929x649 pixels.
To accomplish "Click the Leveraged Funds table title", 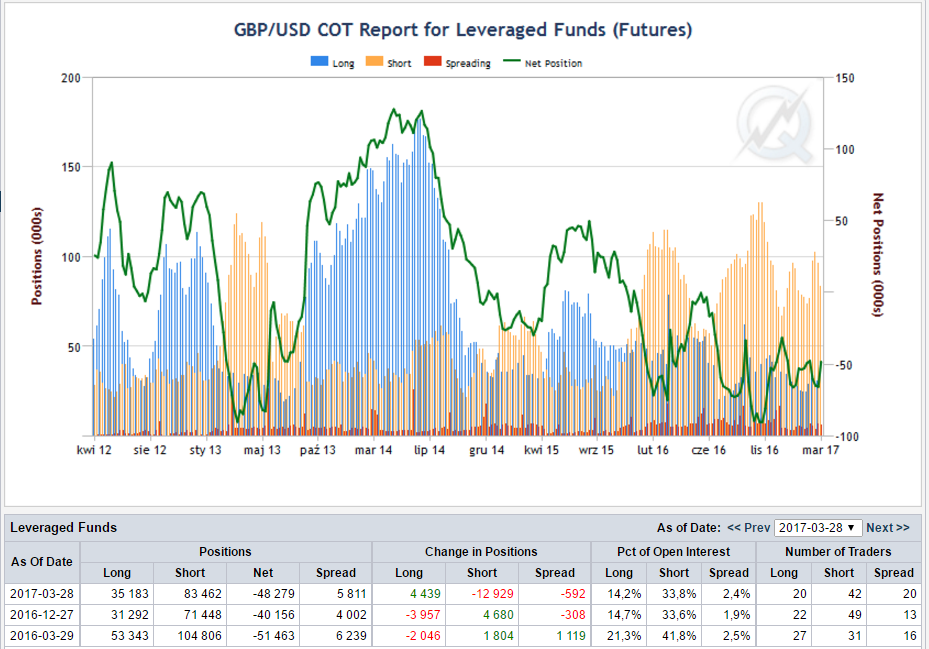I will coord(62,527).
